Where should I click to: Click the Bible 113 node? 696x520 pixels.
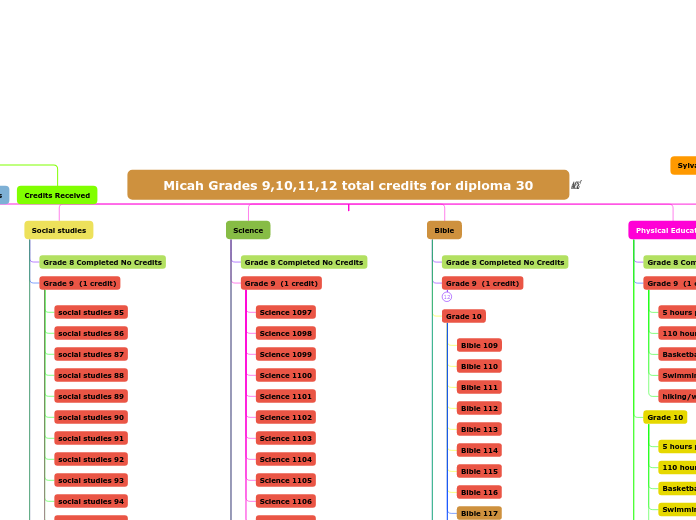[479, 429]
